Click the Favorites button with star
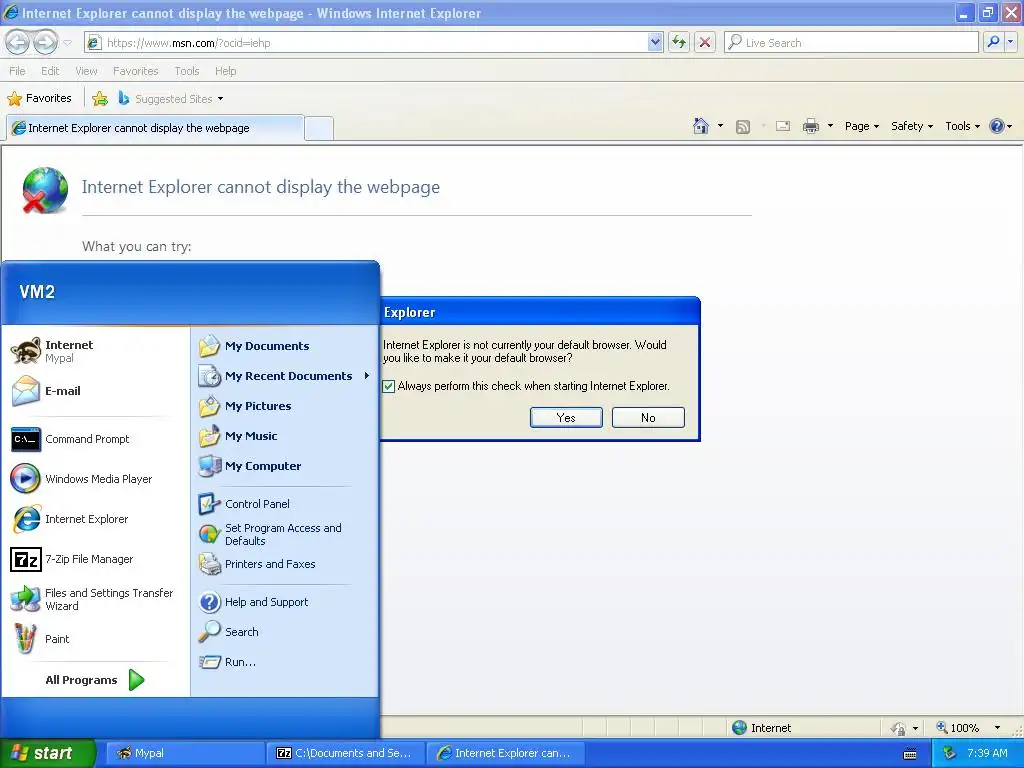This screenshot has width=1024, height=768. pos(39,99)
